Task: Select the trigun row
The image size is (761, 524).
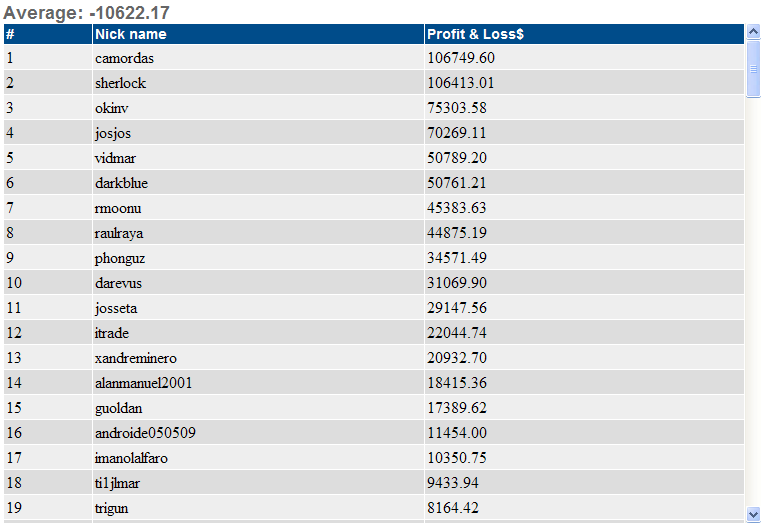Action: 111,508
